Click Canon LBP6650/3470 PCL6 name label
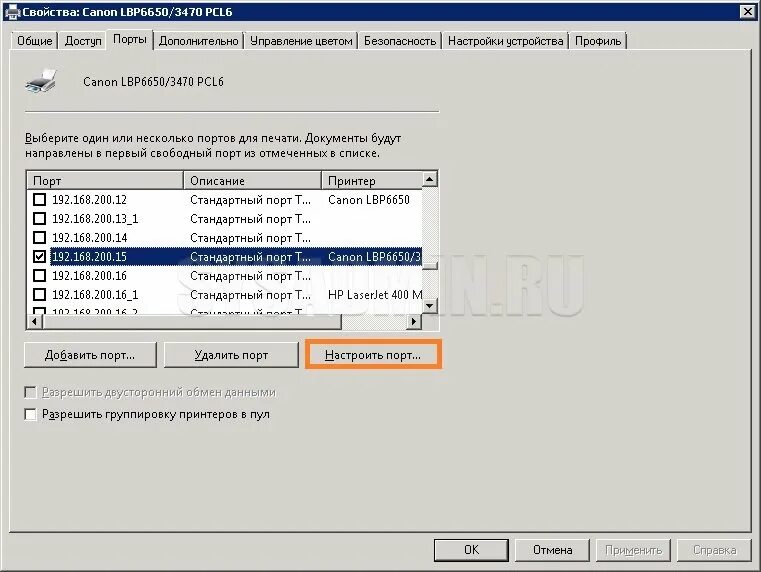 (153, 82)
